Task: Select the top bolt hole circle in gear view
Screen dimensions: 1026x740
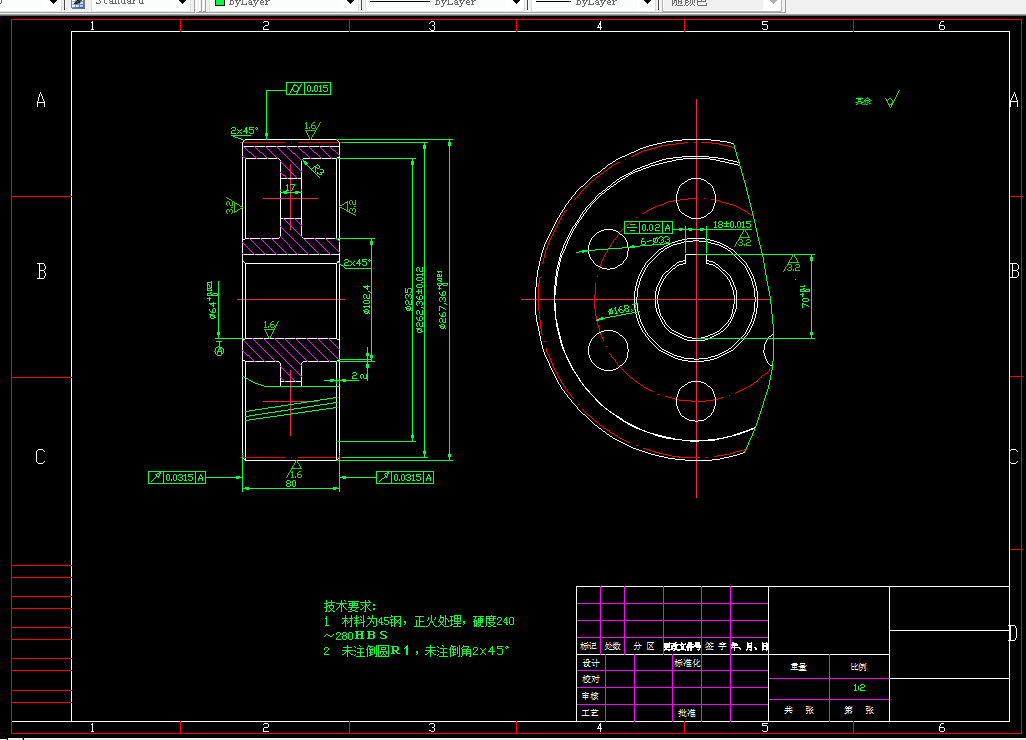Action: [x=696, y=198]
